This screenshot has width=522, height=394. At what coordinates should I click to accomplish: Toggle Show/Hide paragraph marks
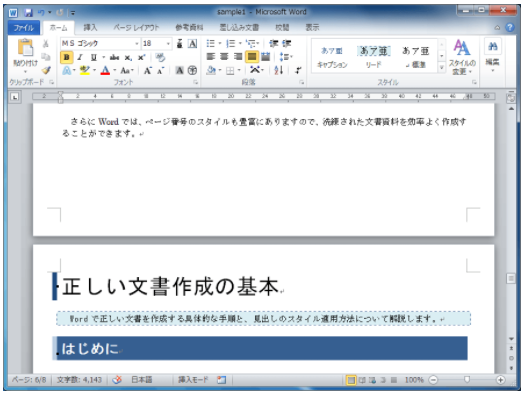pyautogui.click(x=298, y=70)
